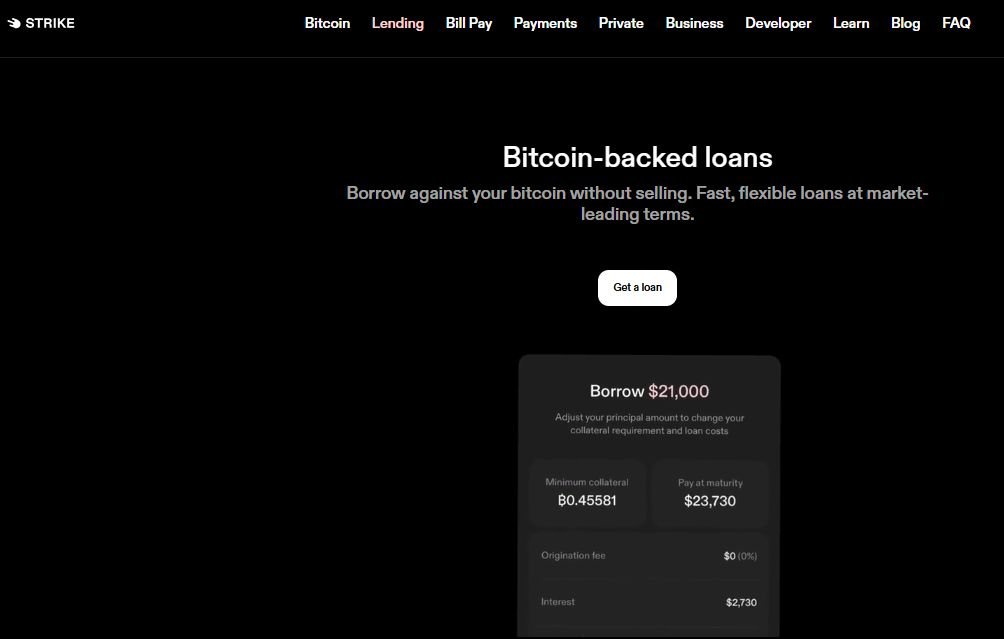Click the Strike logo icon
1004x639 pixels.
(14, 23)
